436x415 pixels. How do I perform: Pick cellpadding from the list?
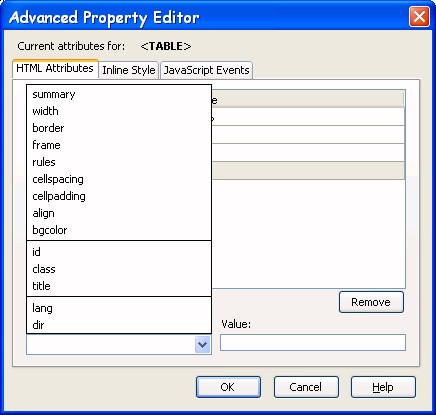point(119,196)
